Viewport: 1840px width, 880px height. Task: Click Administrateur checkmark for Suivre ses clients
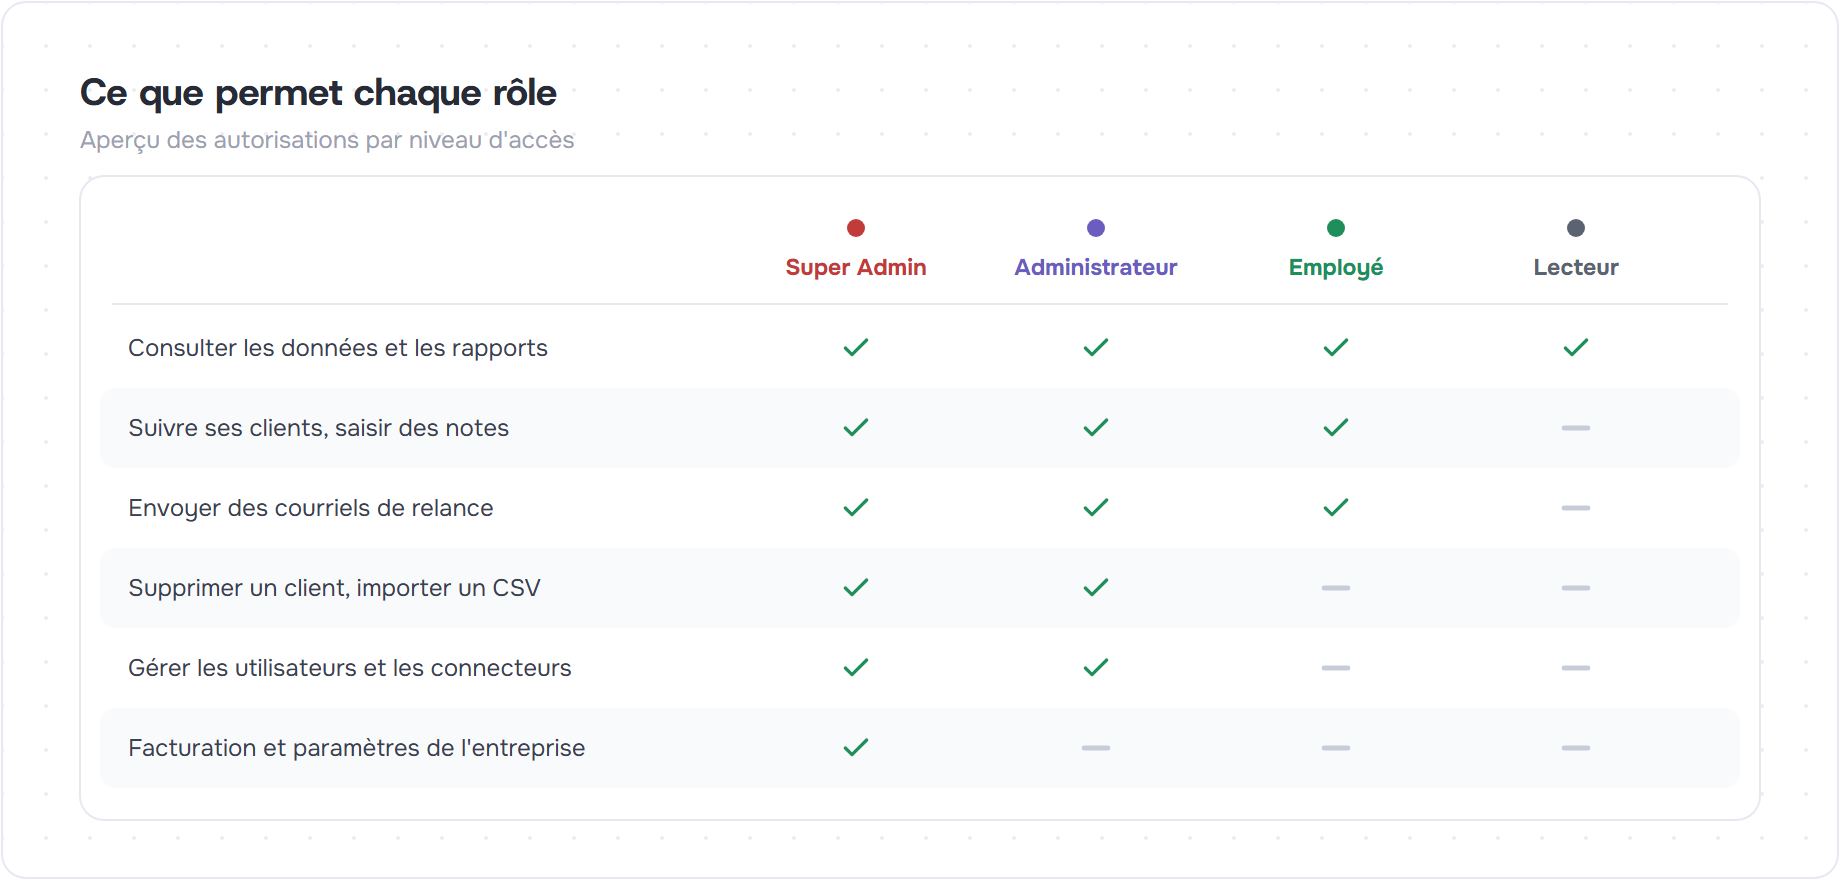pyautogui.click(x=1096, y=428)
